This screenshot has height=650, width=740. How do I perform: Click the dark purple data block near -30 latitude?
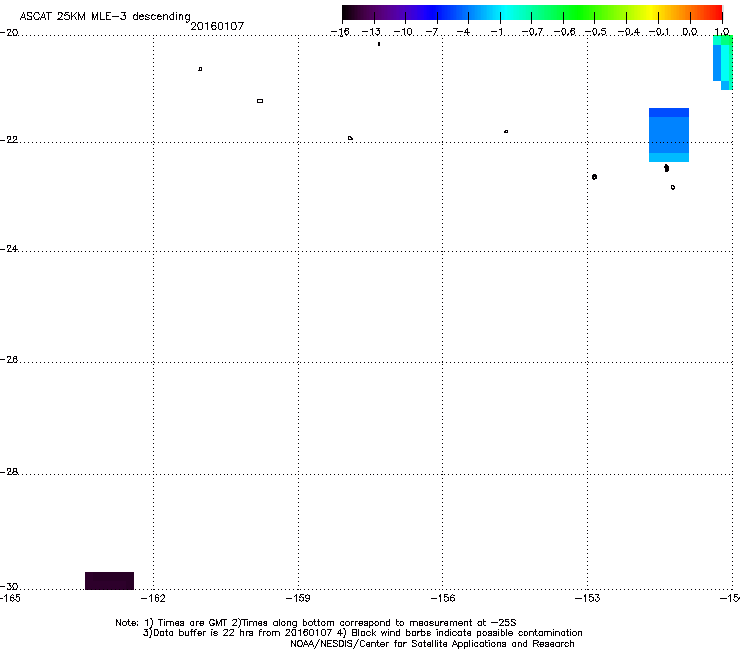(x=109, y=581)
